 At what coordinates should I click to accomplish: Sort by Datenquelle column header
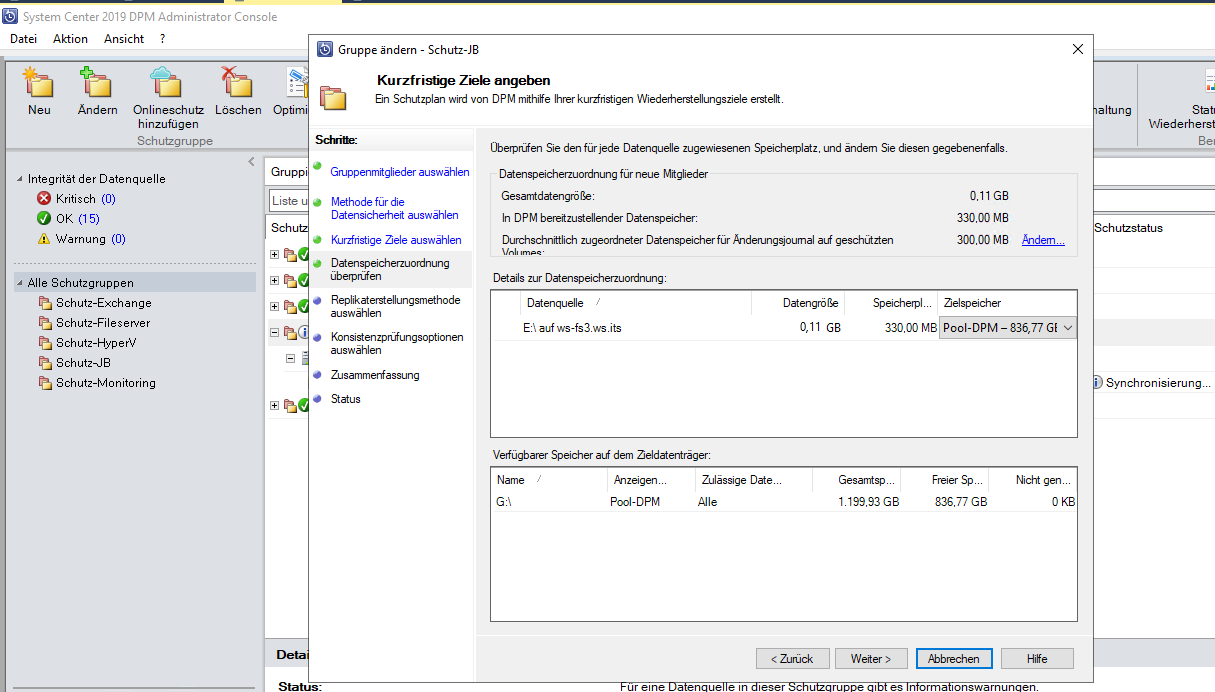tap(636, 303)
